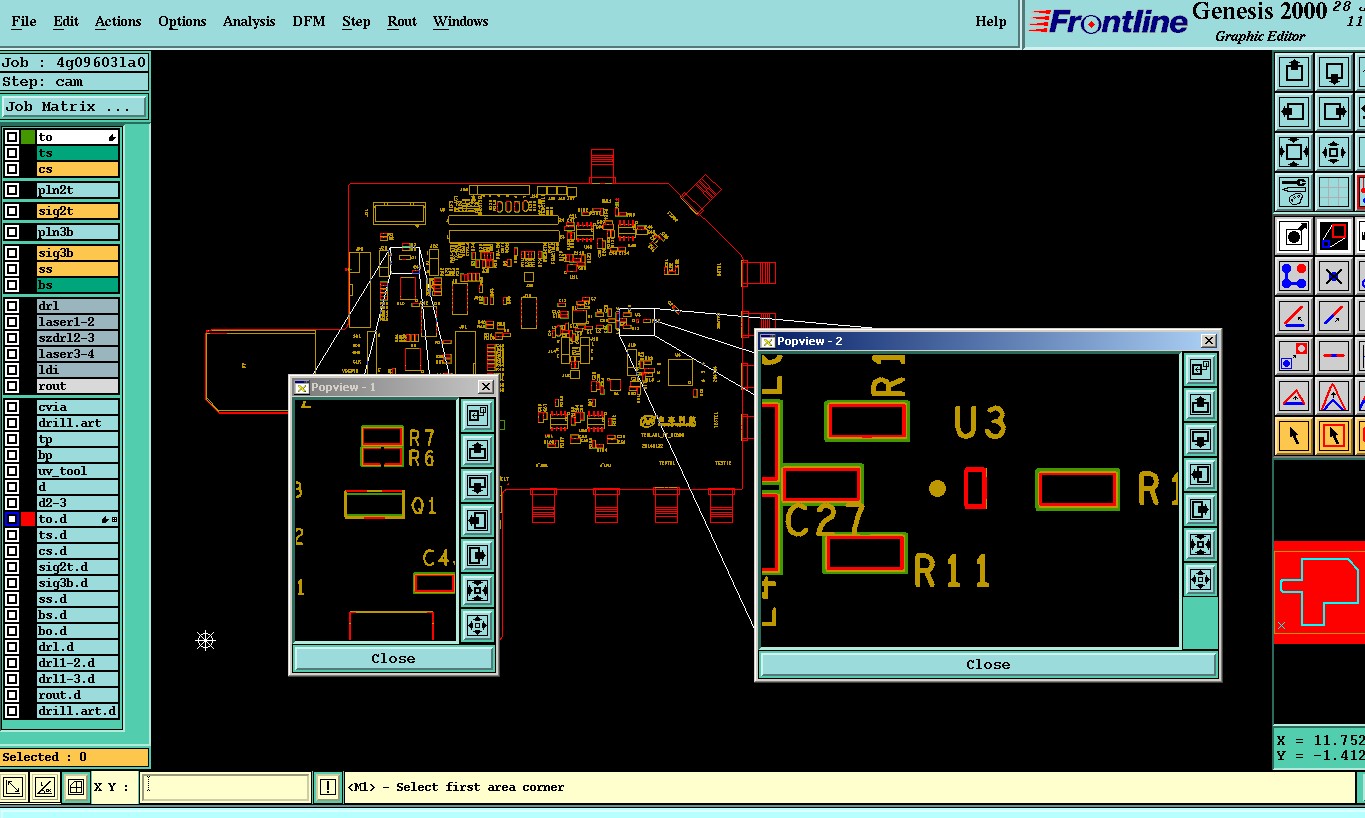
Task: Toggle checkbox for layer 'to'
Action: point(12,137)
